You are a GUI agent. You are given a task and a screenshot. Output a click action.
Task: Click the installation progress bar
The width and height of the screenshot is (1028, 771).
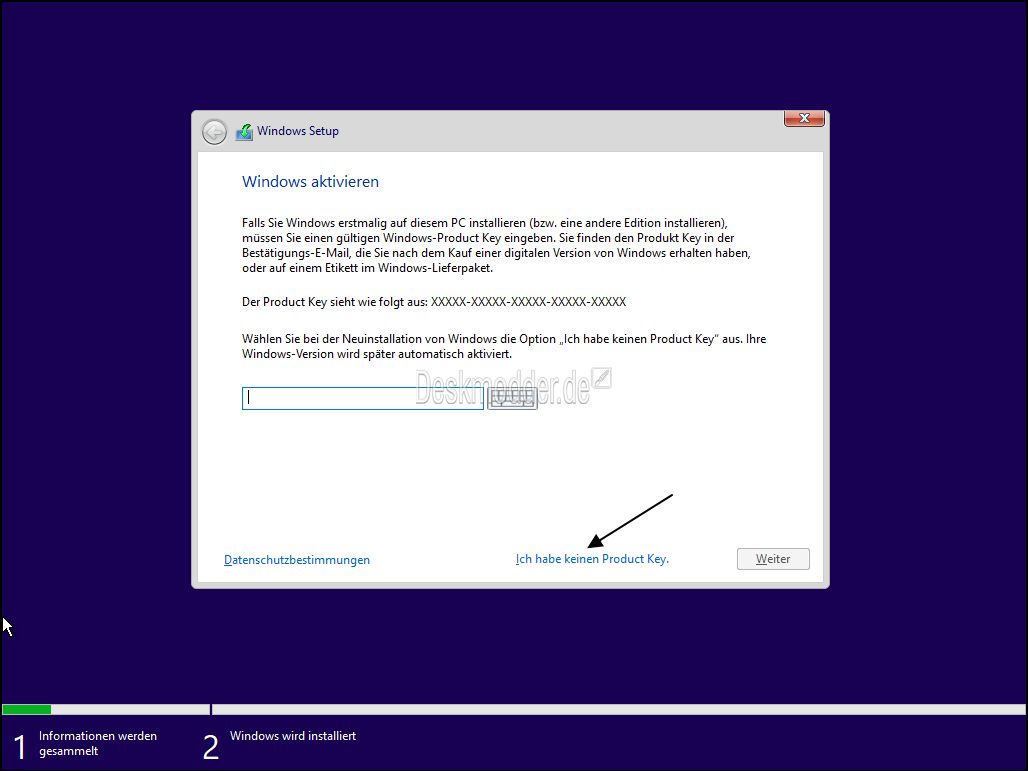pos(514,709)
